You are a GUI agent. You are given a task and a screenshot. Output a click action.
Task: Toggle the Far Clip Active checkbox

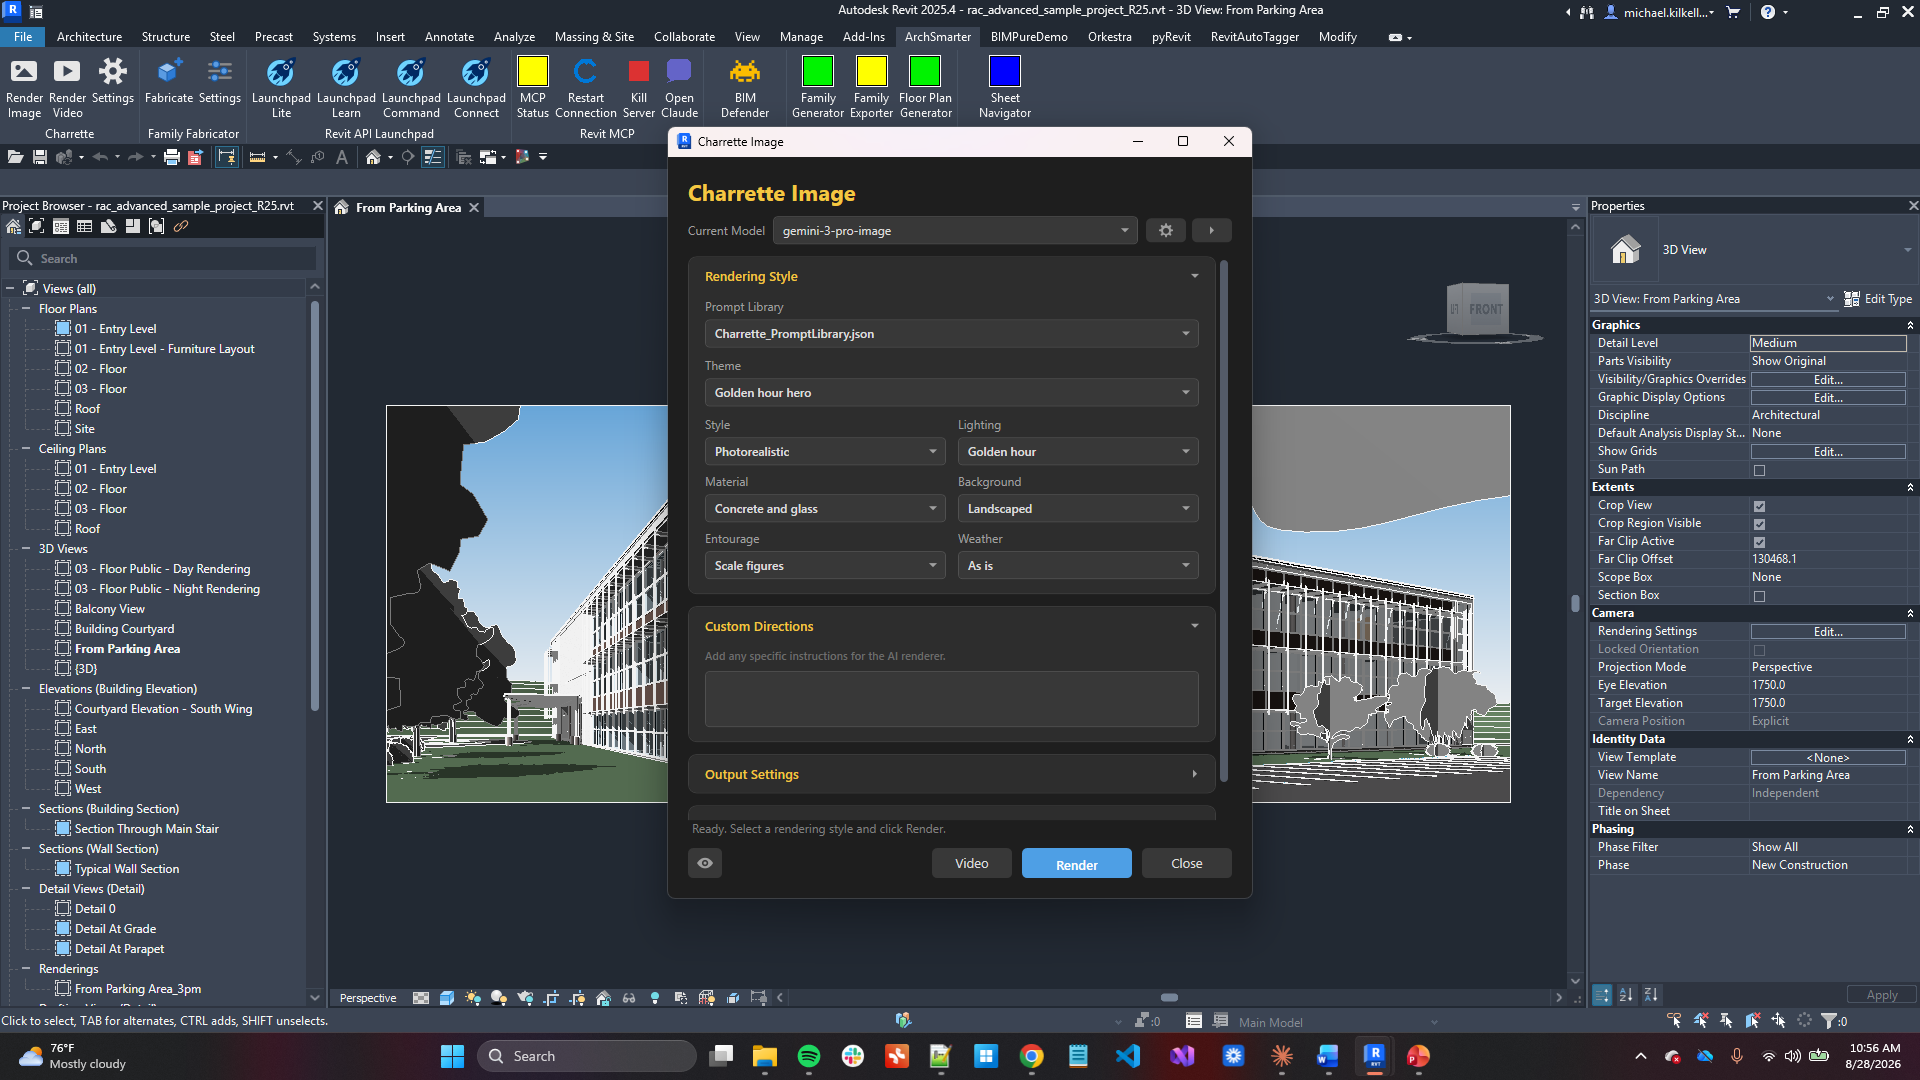[x=1759, y=542]
